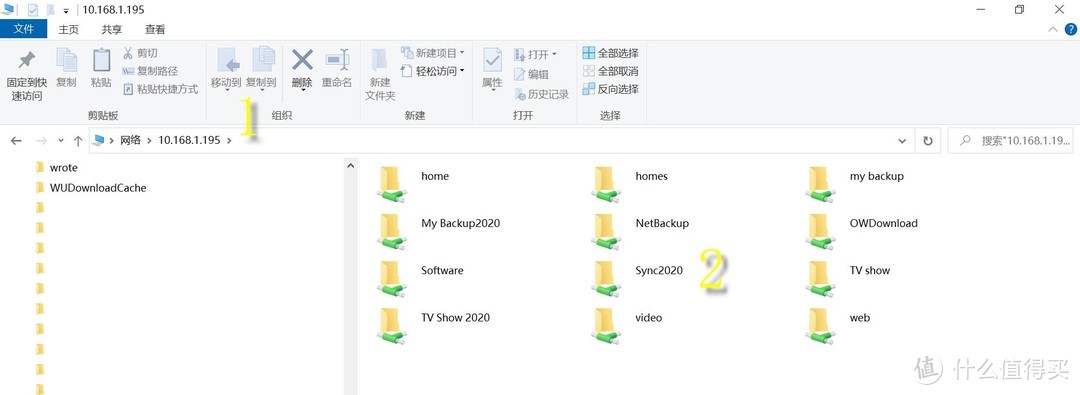The height and width of the screenshot is (395, 1080).
Task: Click Invert Selection (反向选择)
Action: [610, 89]
